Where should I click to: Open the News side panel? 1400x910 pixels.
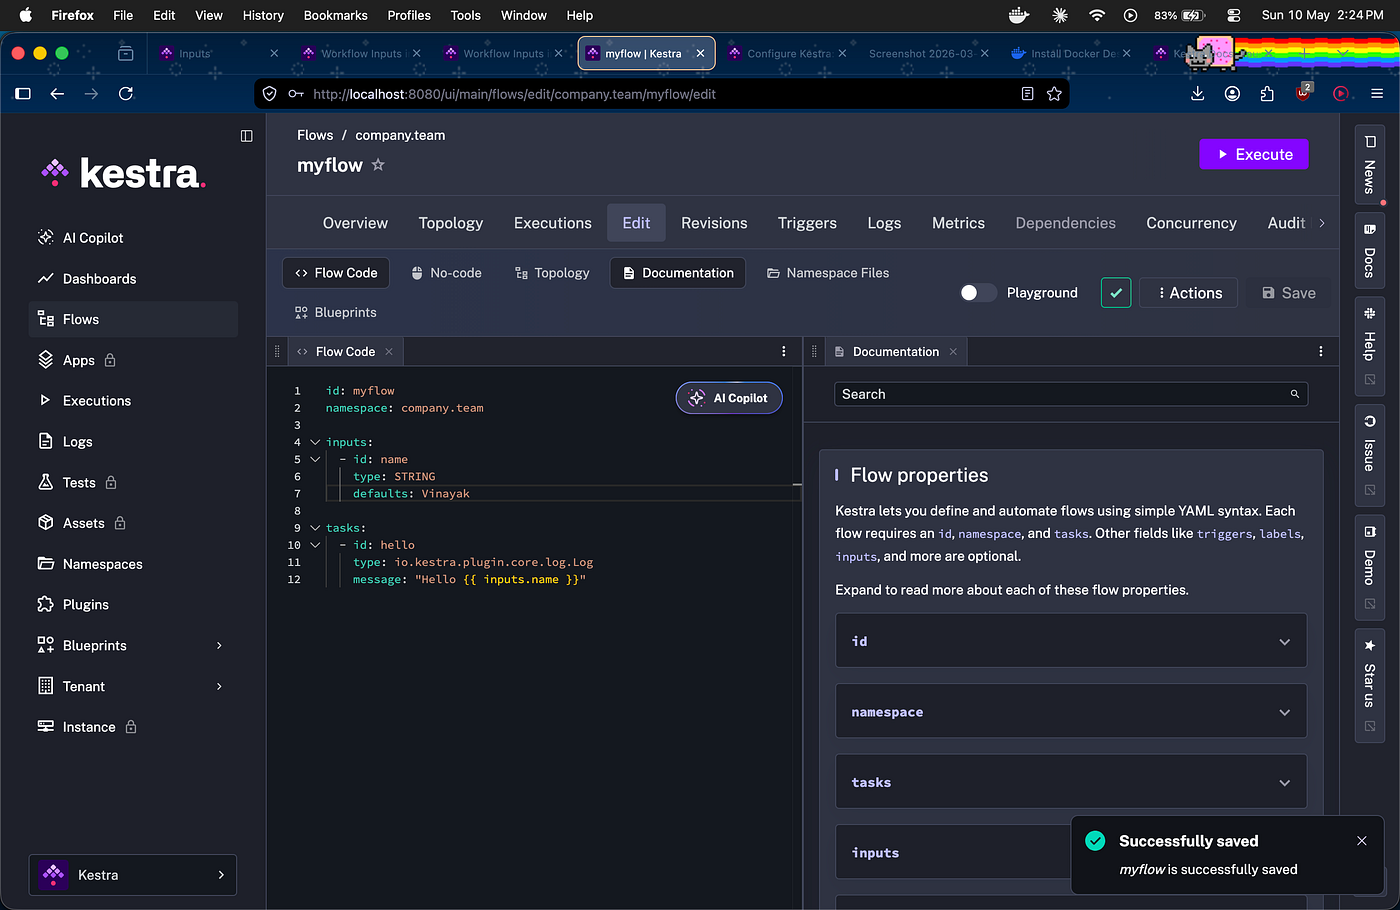tap(1369, 166)
